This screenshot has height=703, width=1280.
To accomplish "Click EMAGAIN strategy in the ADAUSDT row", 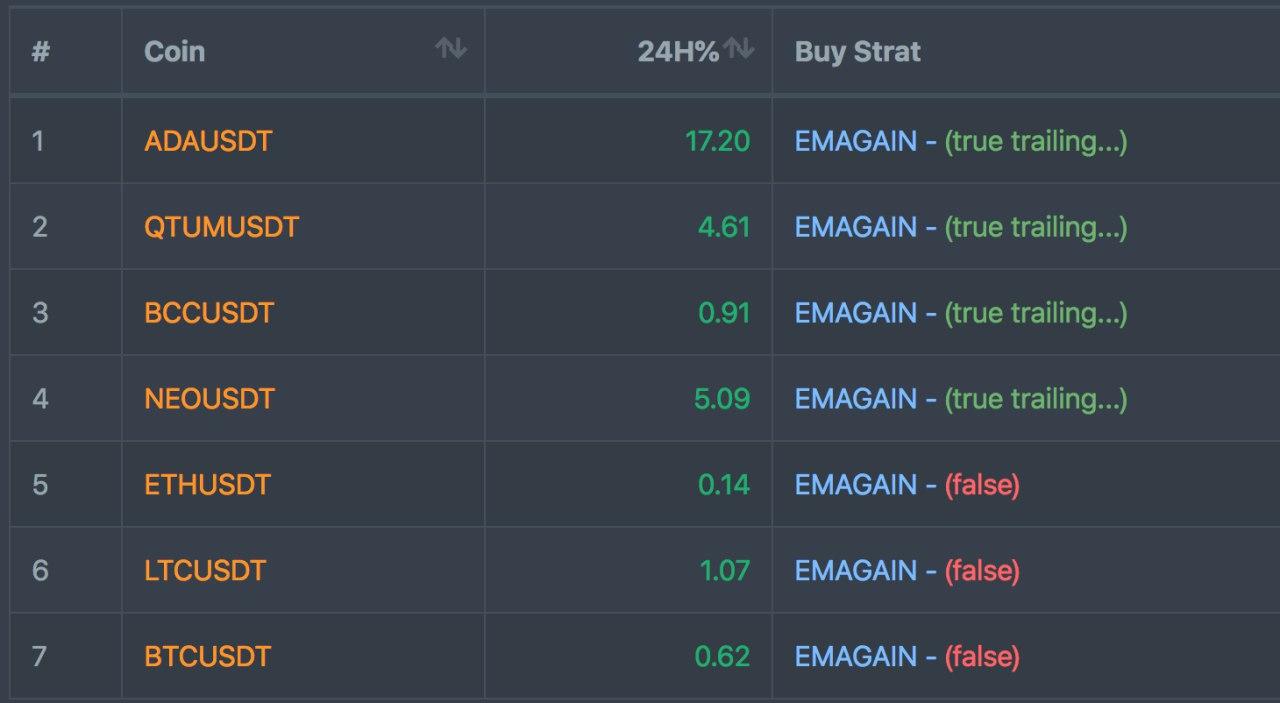I will point(856,141).
